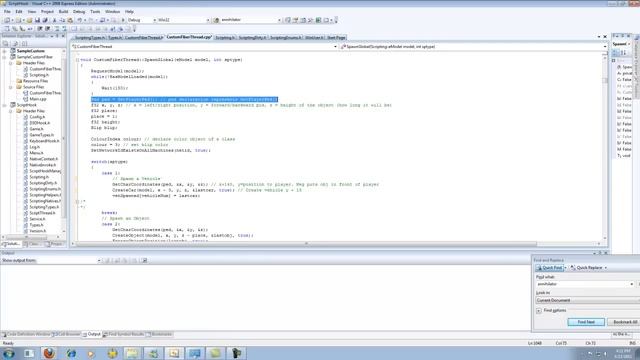Screen dimensions: 640x360
Task: Click the Find what input field
Action: pyautogui.click(x=584, y=284)
